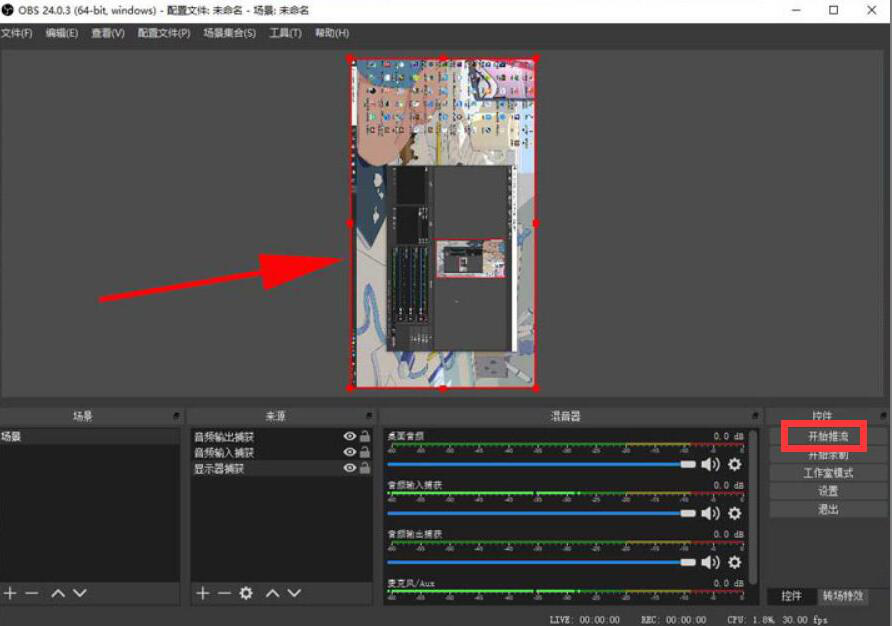Open the 编辑(E) menu
This screenshot has height=626, width=892.
tap(61, 33)
